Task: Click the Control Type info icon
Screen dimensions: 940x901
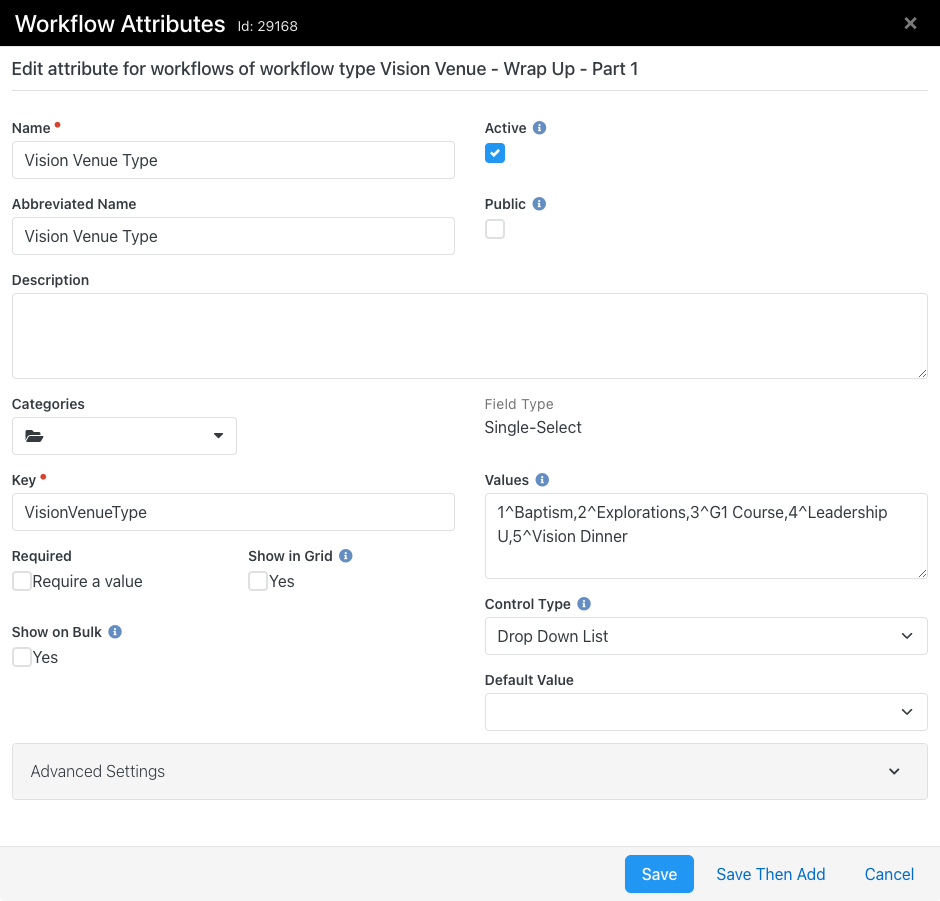Action: tap(584, 604)
